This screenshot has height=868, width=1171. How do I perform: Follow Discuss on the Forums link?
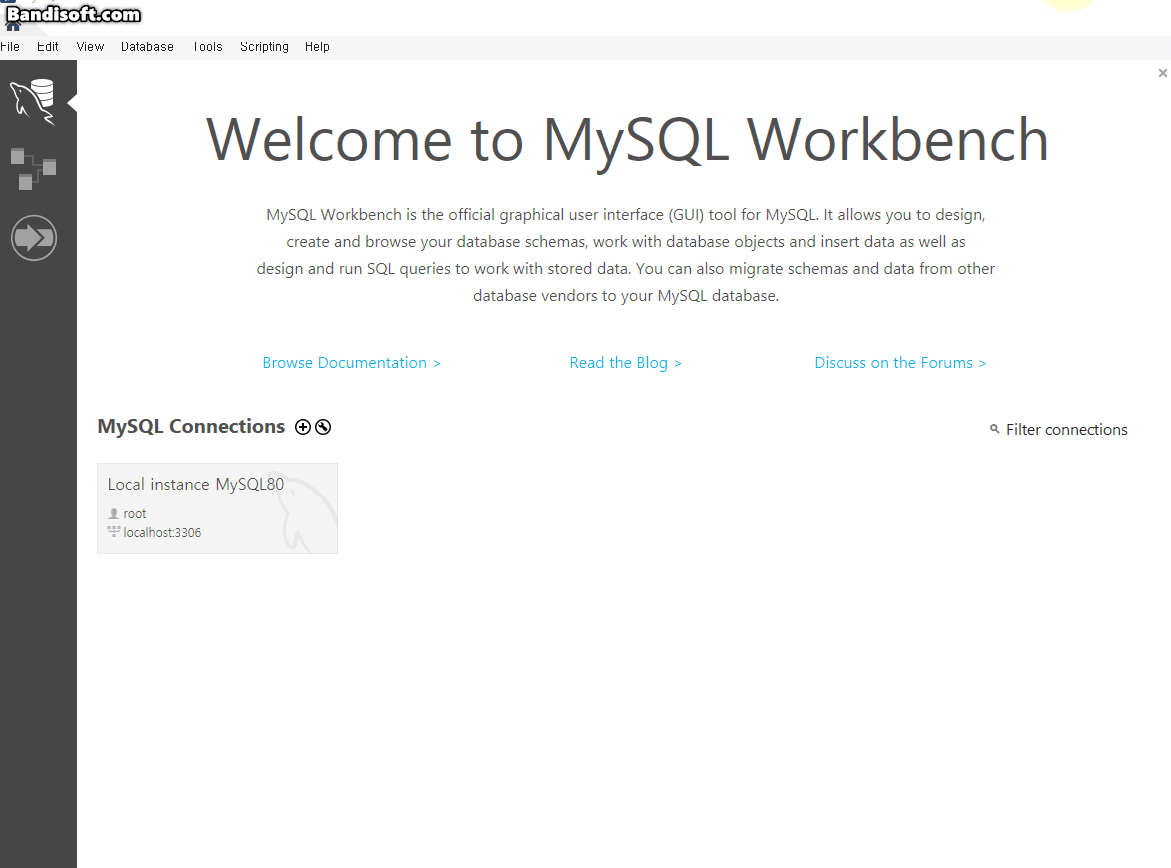[901, 363]
